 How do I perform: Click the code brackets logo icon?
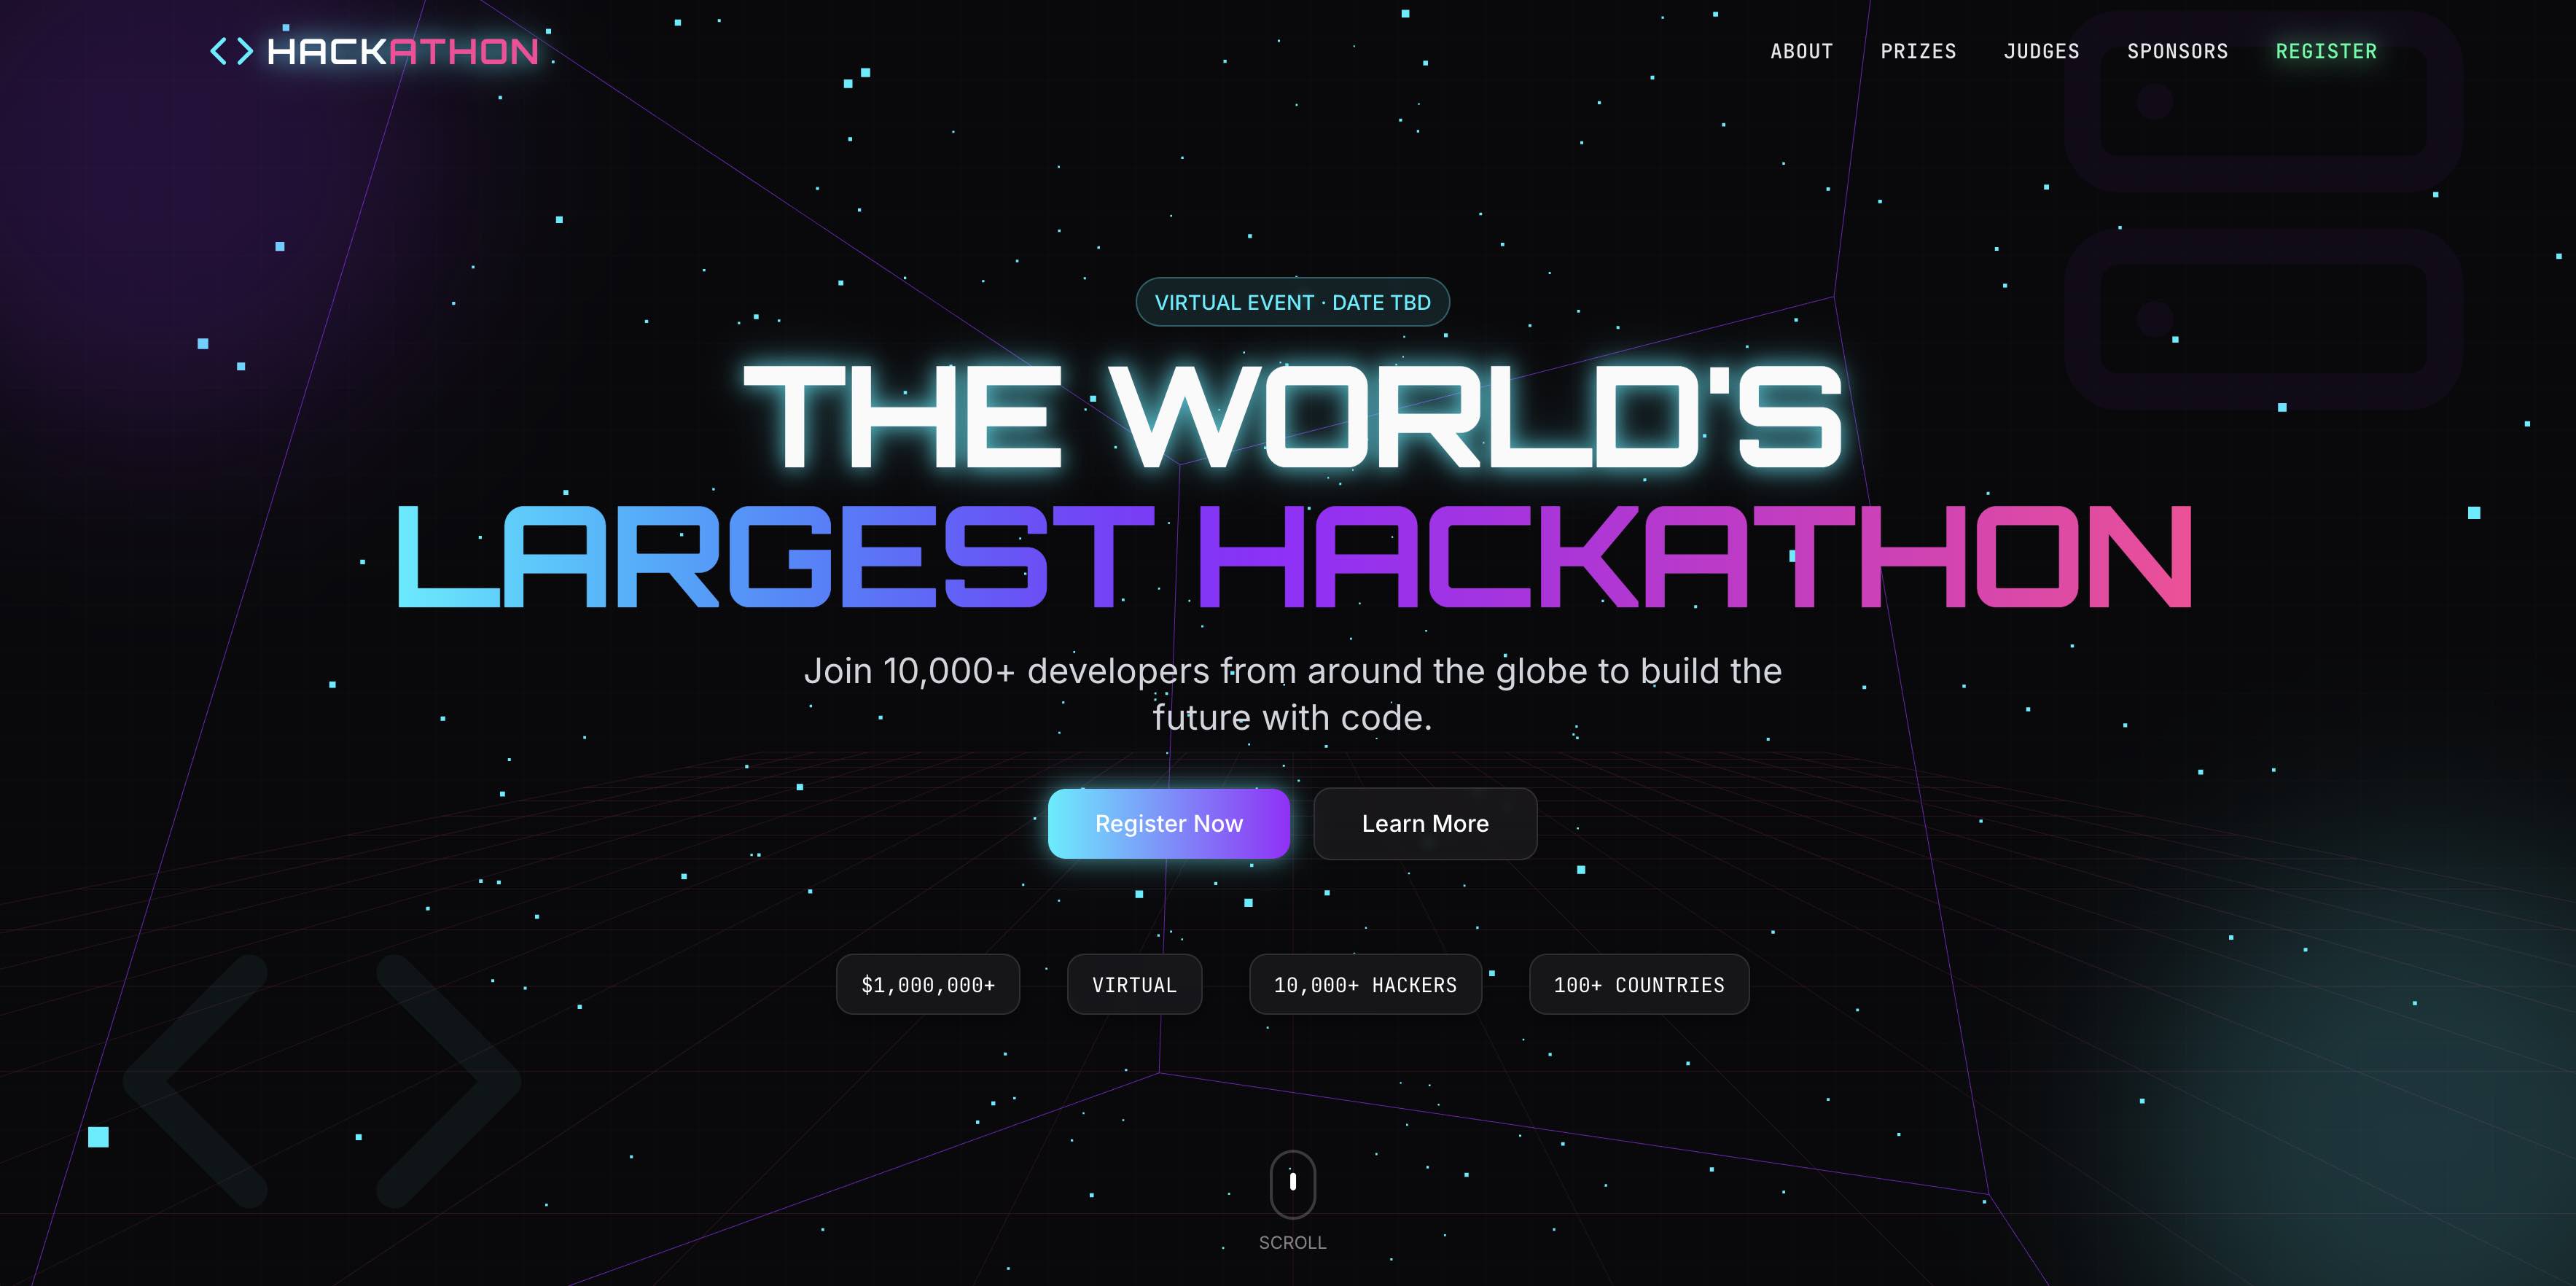[x=232, y=51]
